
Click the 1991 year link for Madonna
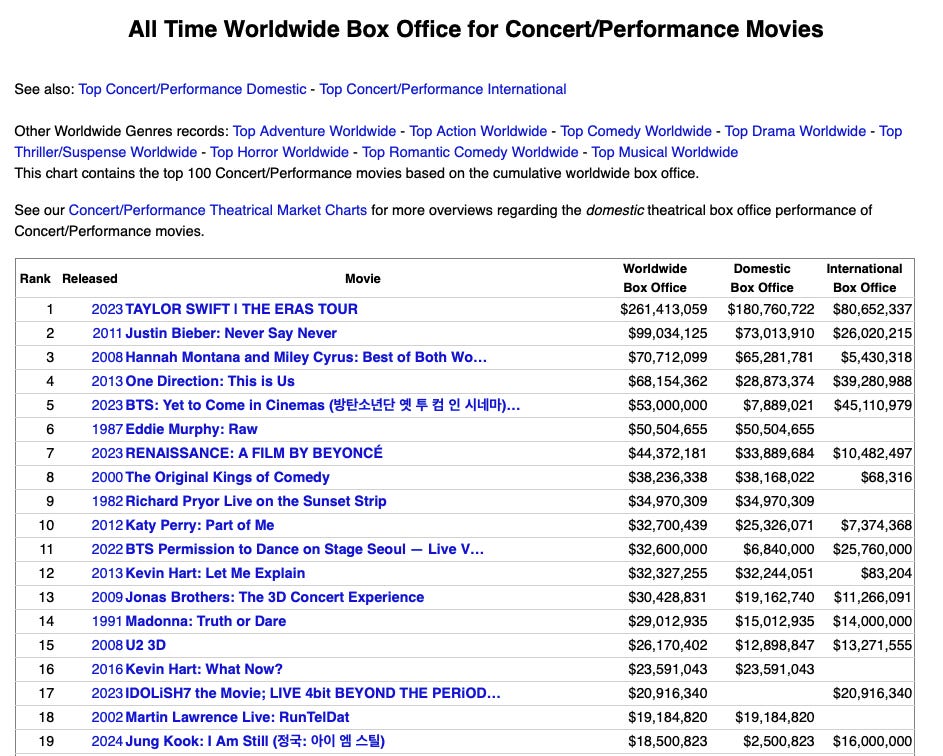[x=107, y=621]
